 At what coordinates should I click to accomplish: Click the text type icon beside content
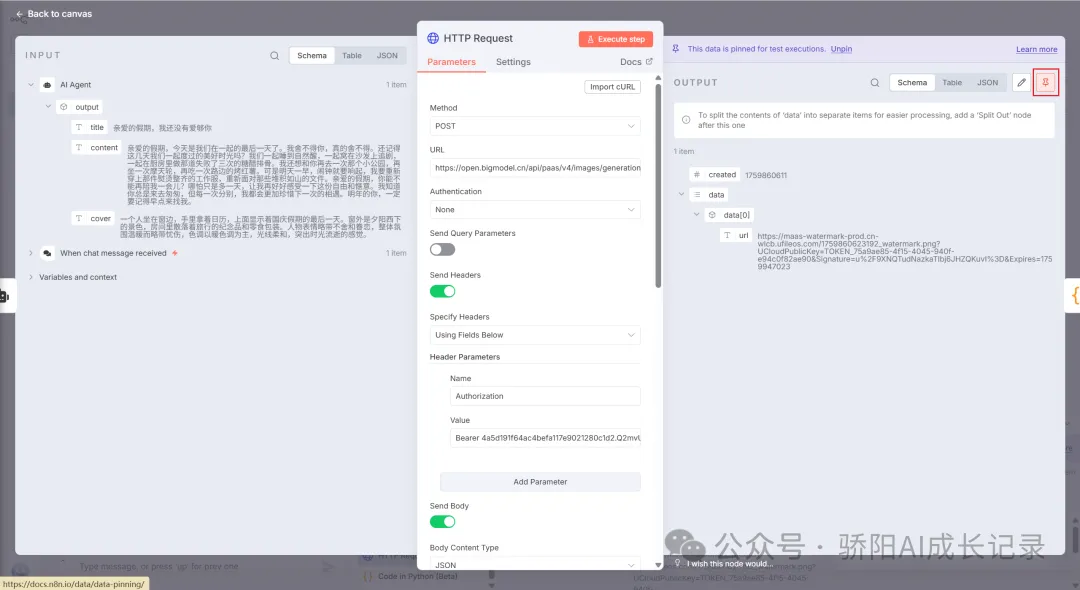pyautogui.click(x=79, y=147)
